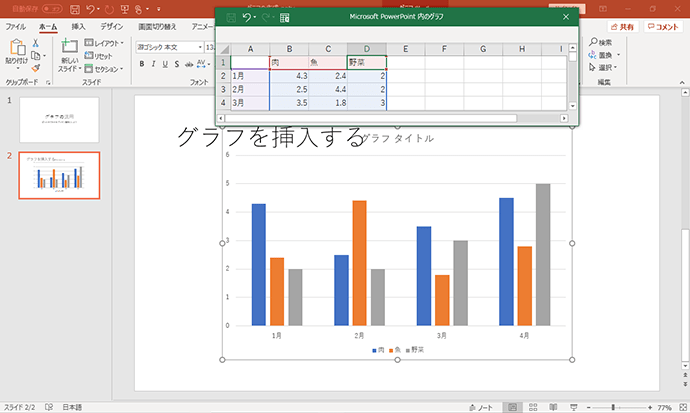690x413 pixels.
Task: Adjust the zoom slider handle
Action: click(x=613, y=407)
